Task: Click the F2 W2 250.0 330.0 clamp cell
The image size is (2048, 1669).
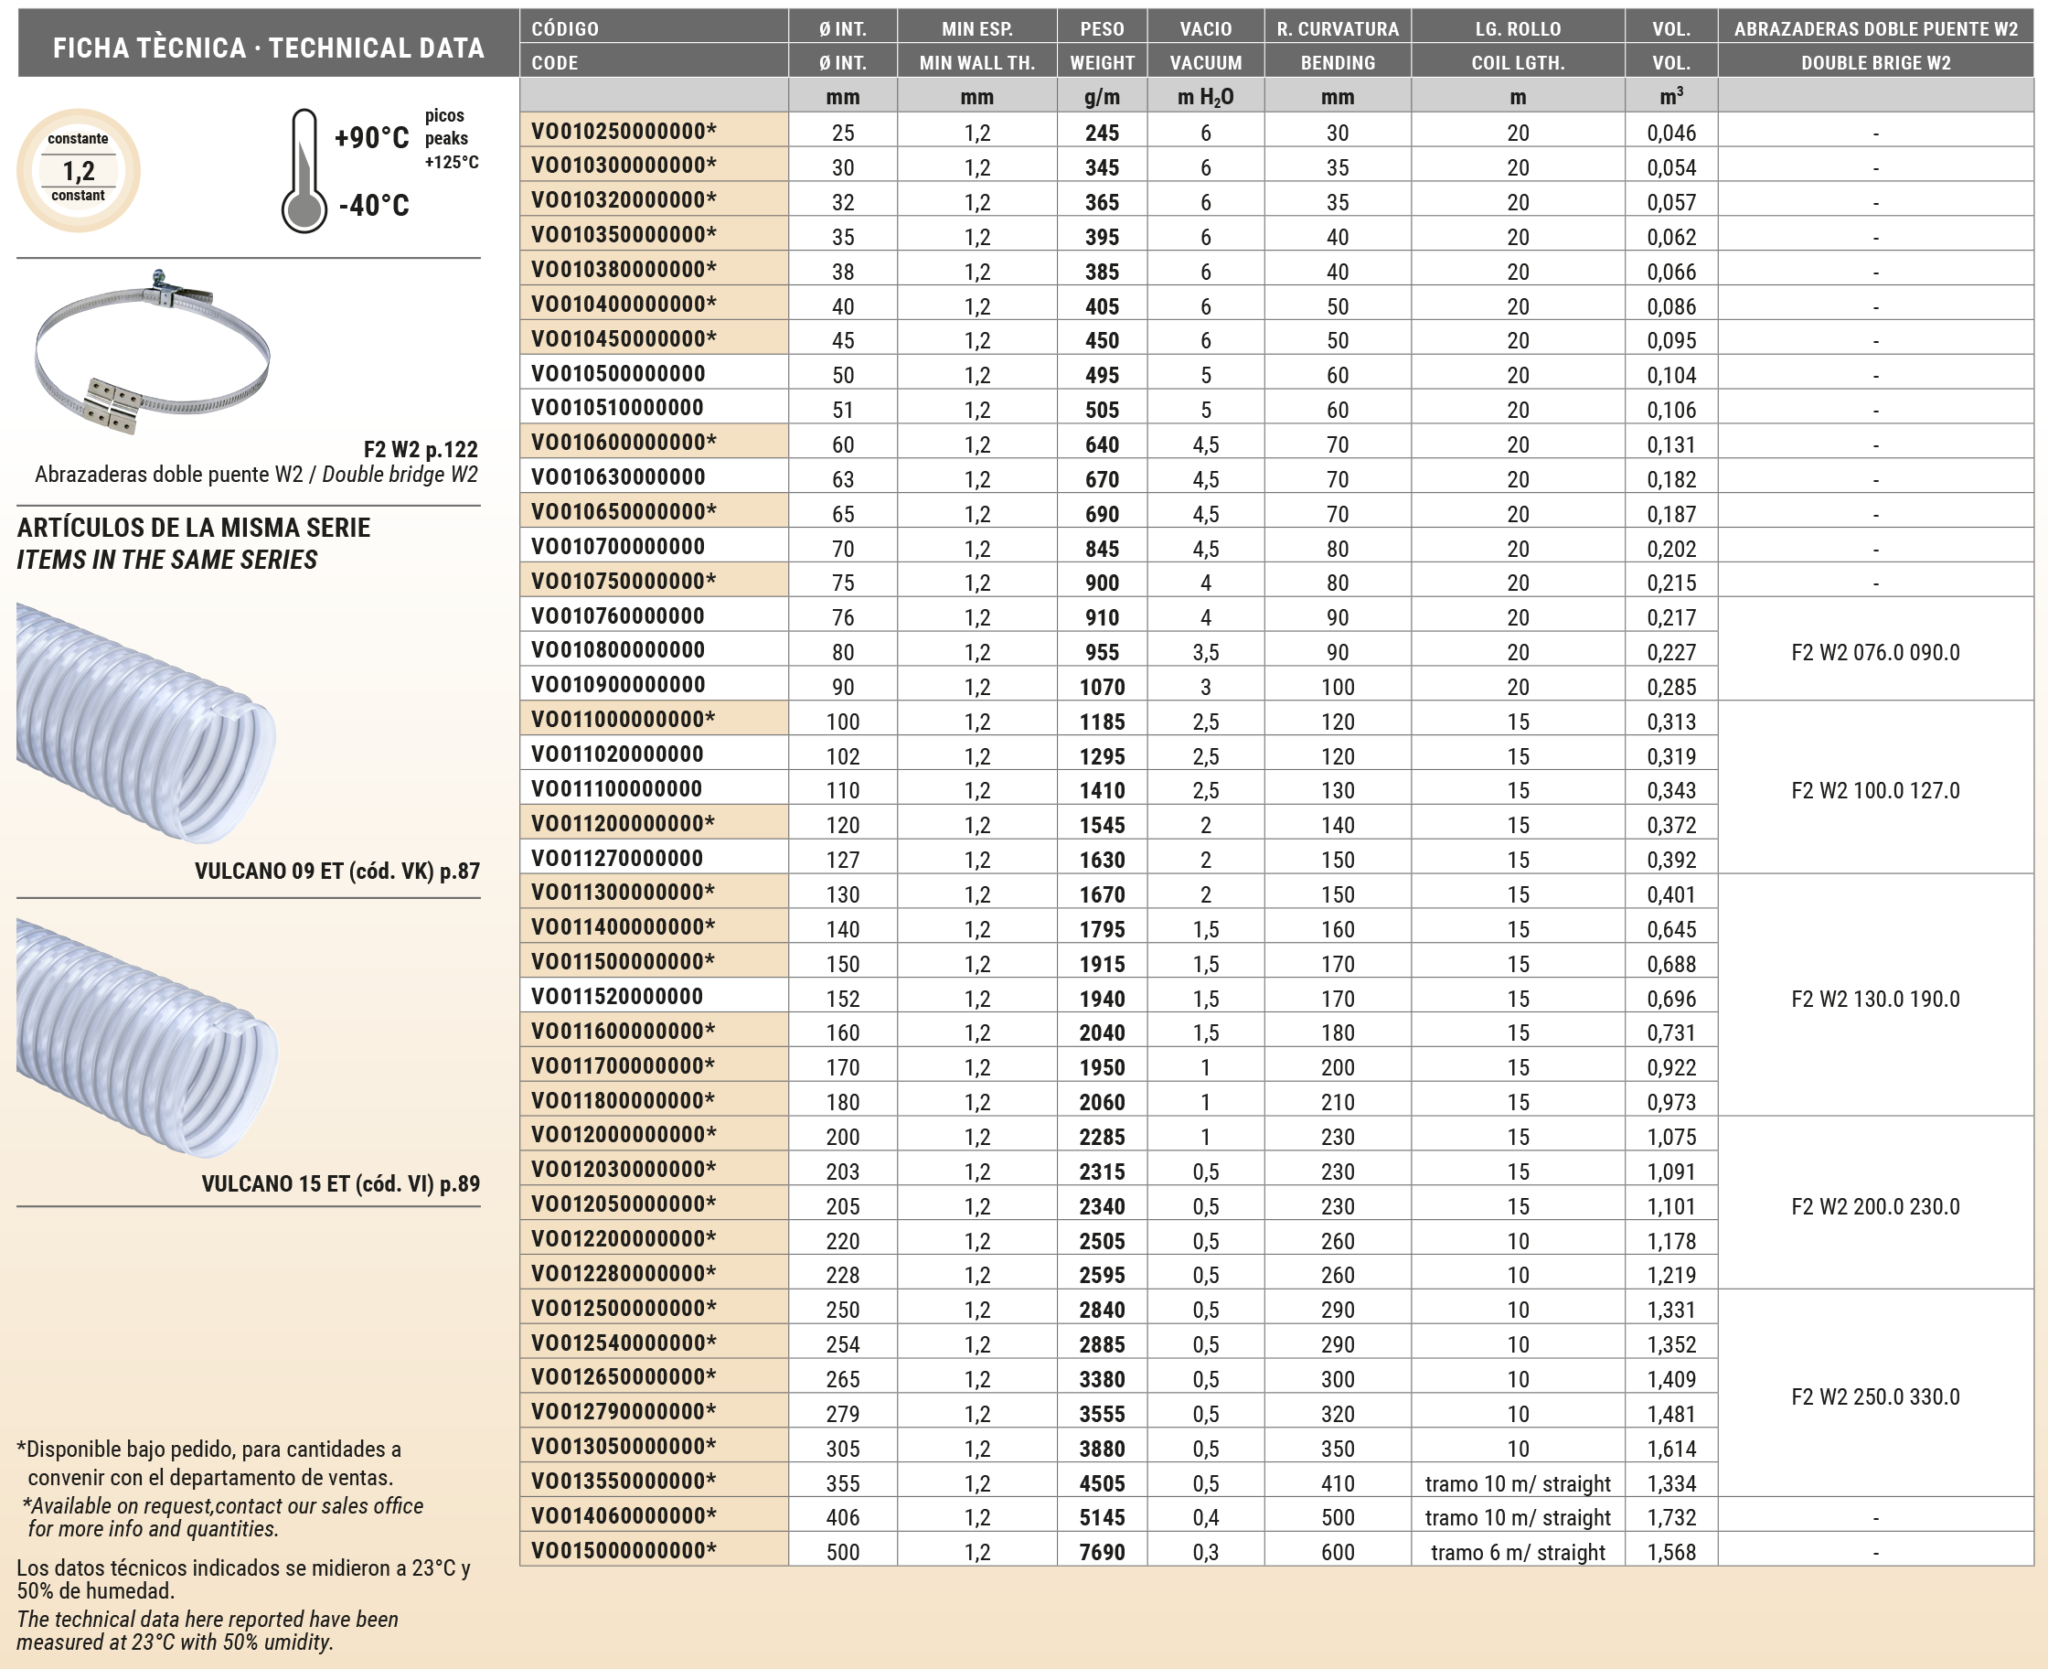Action: pos(1875,1396)
